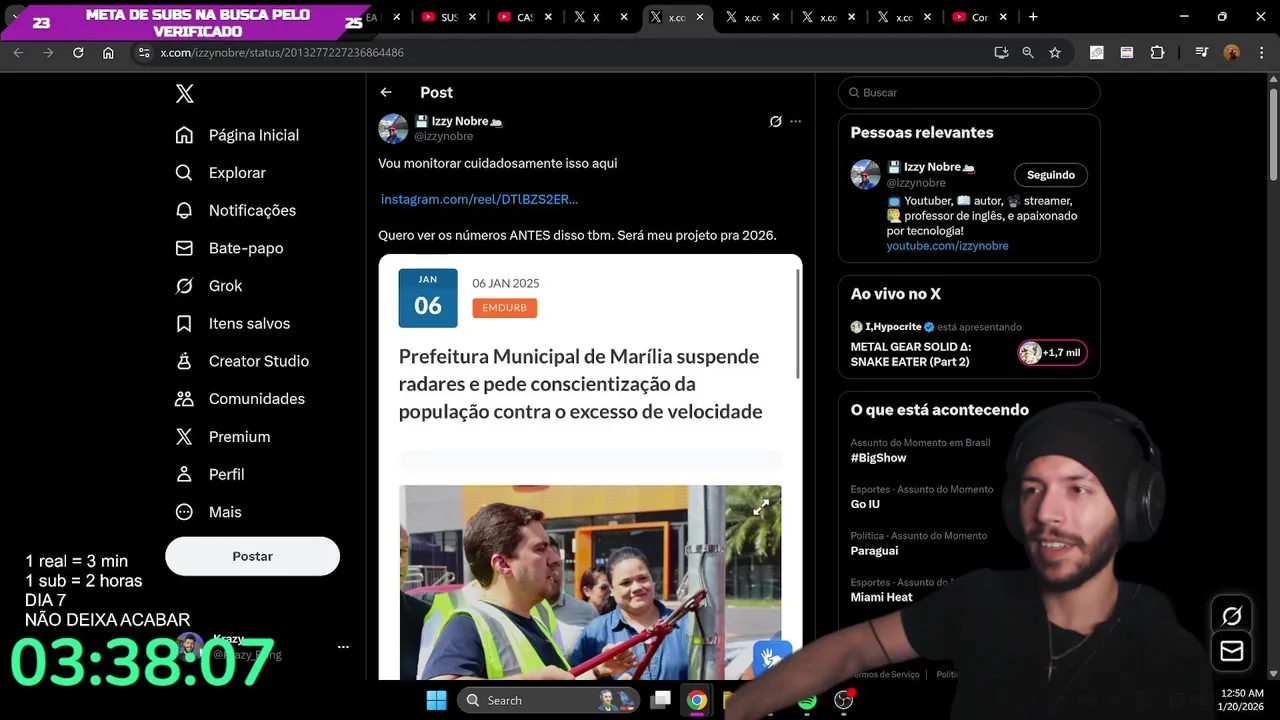Open Windows Start menu
Screen dimensions: 1280x720
click(x=437, y=700)
